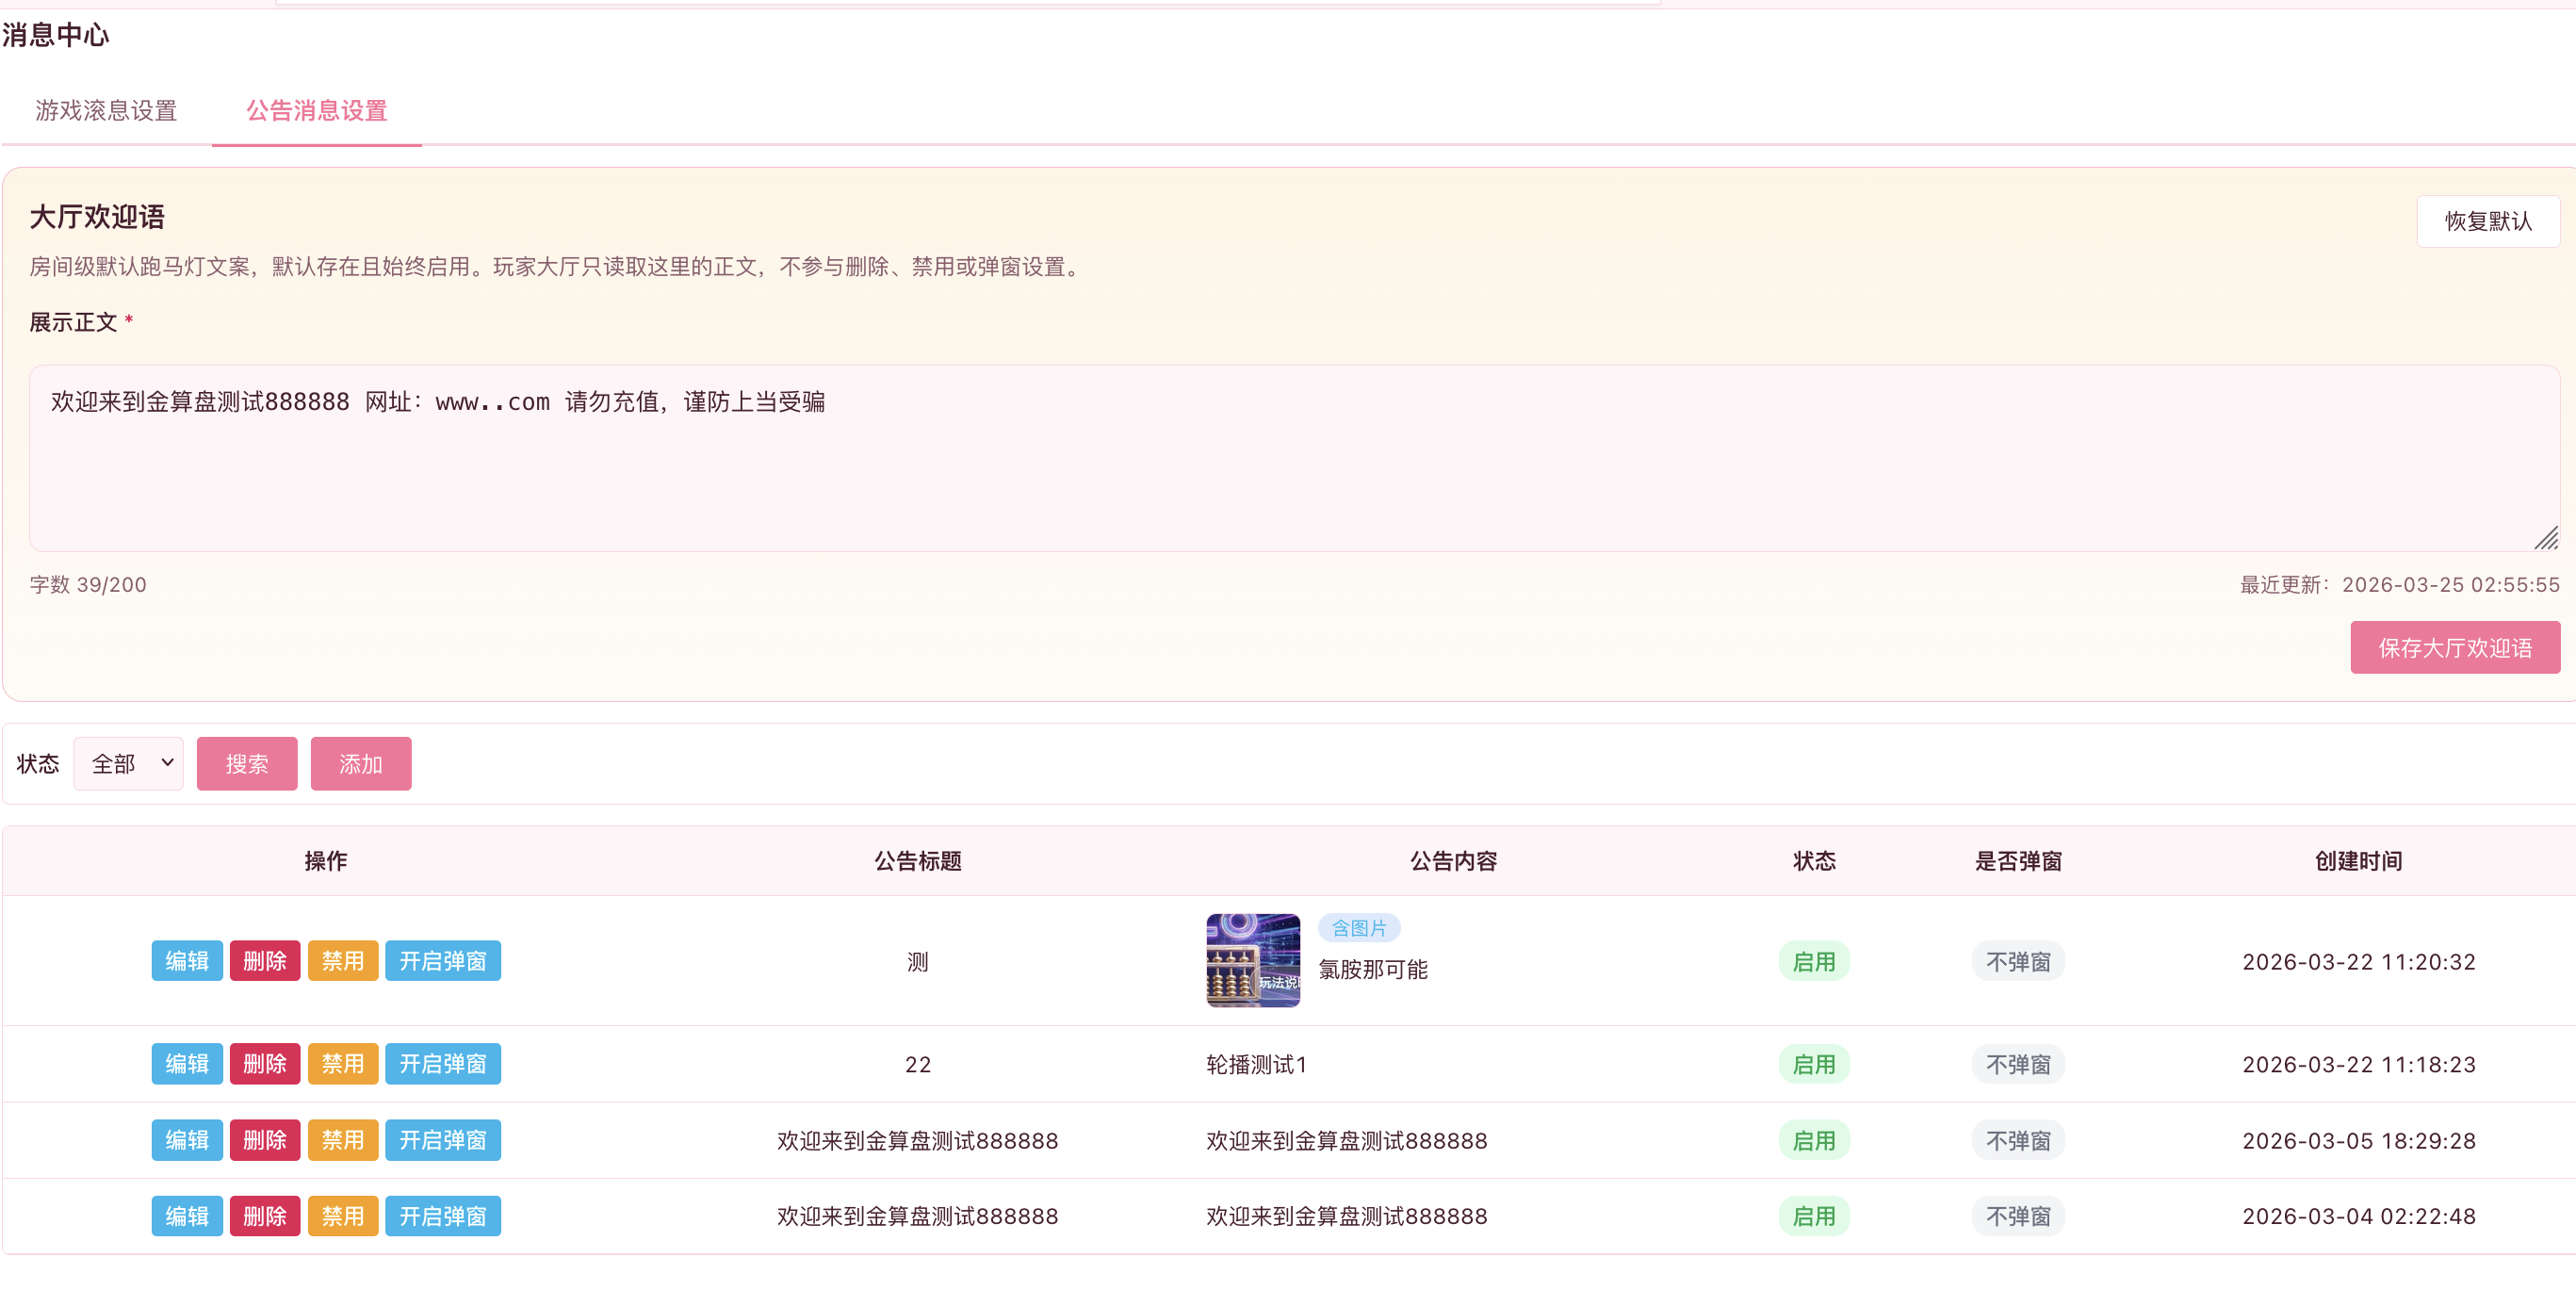Click the 恢复默认 button

click(2488, 221)
